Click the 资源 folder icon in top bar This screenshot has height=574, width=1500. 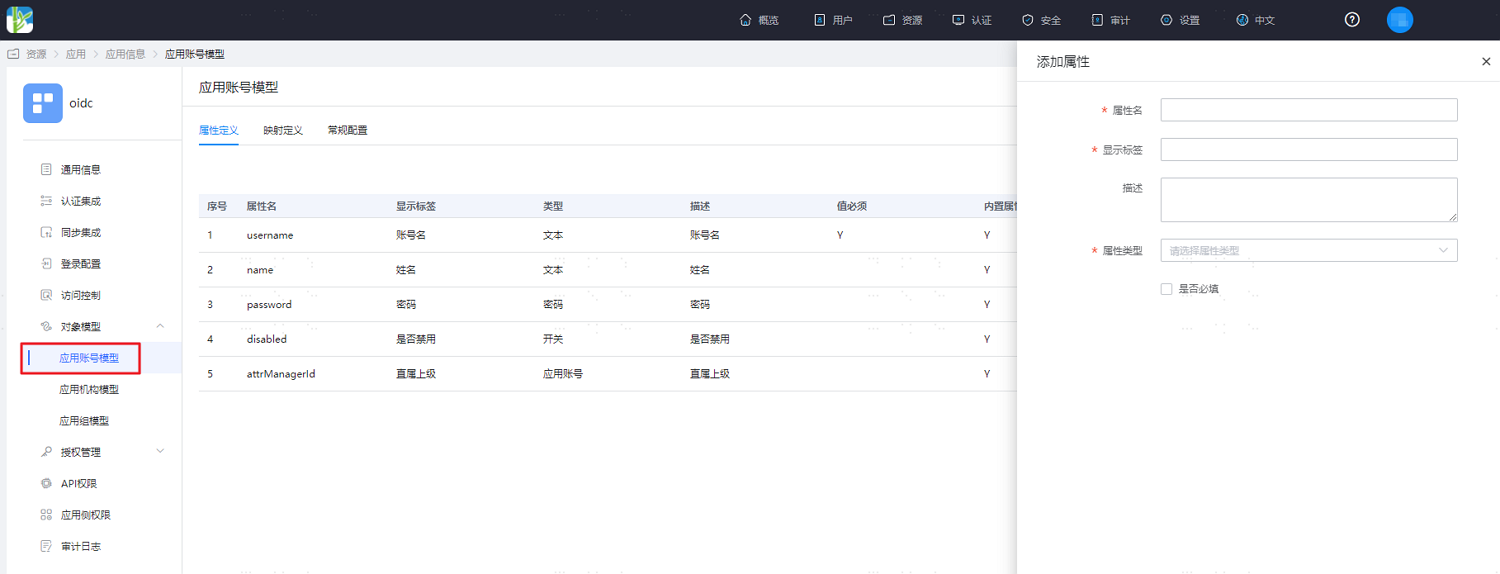click(889, 20)
